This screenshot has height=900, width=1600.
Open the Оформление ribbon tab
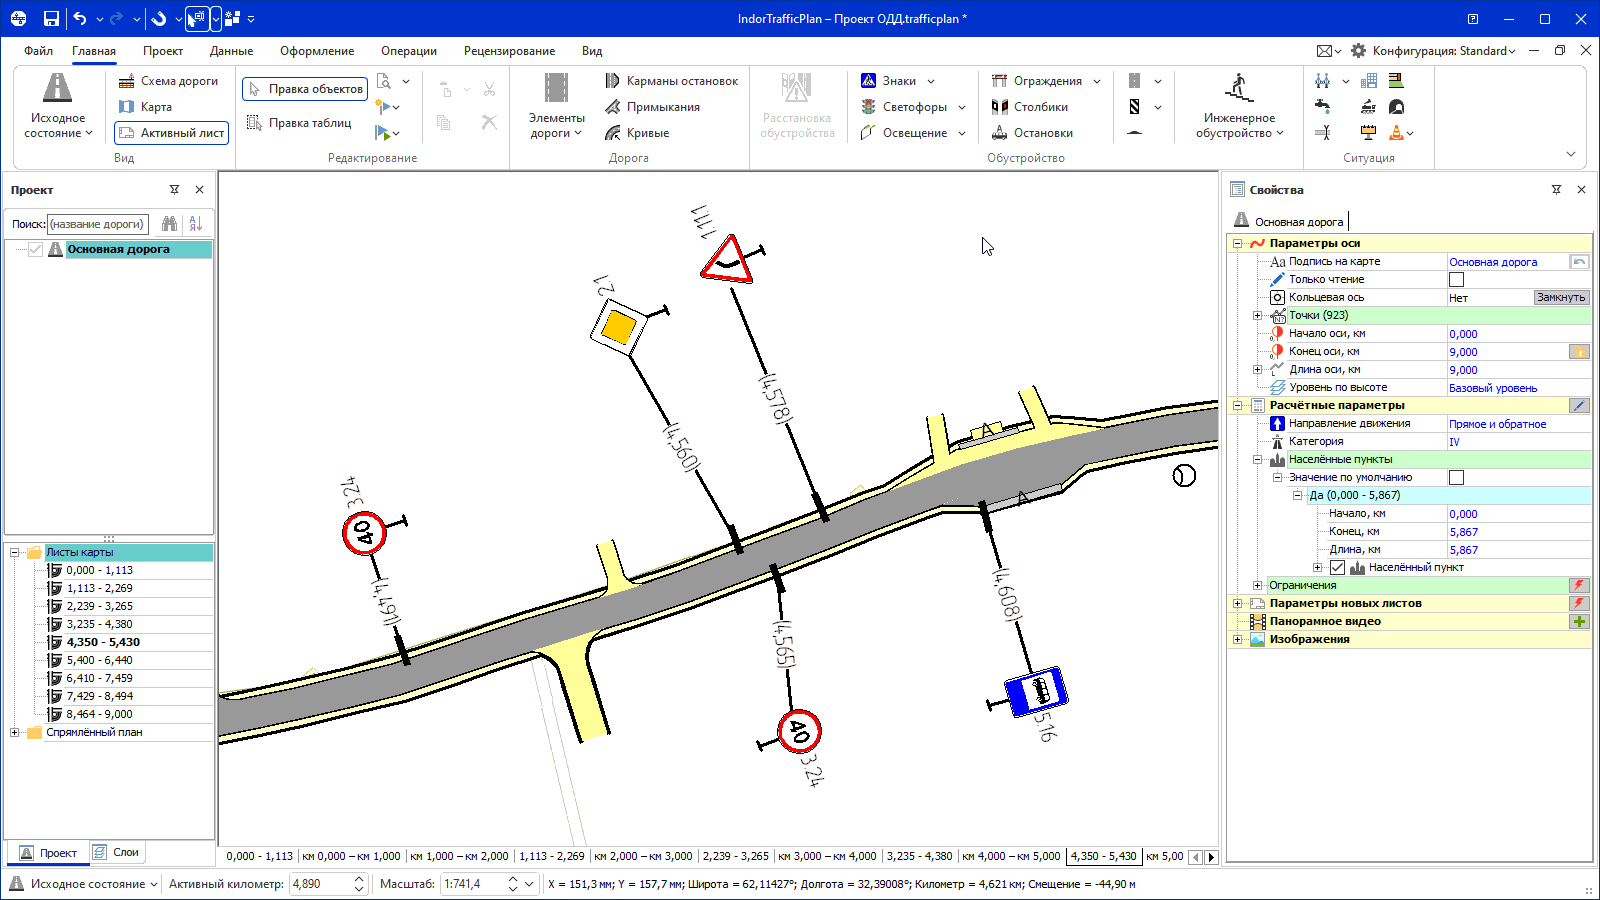(316, 51)
